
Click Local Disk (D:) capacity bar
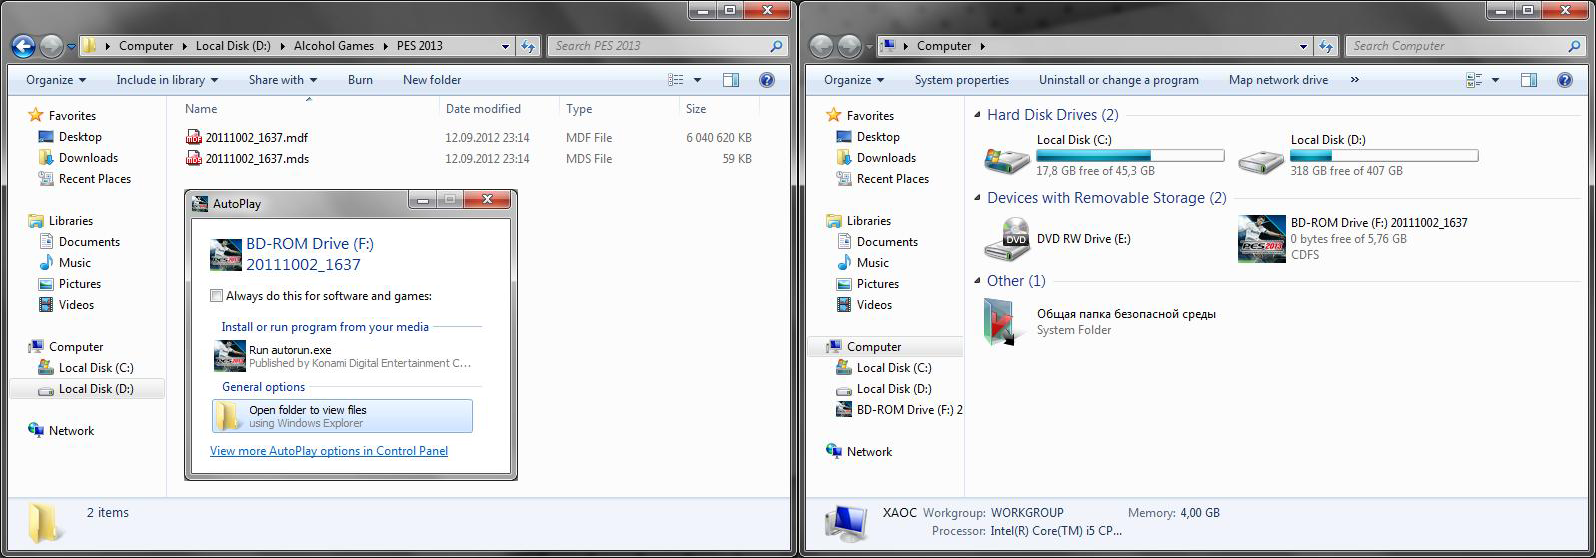1384,156
